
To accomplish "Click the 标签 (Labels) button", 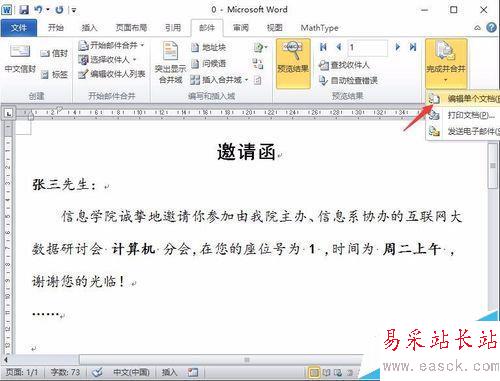I will click(x=54, y=75).
